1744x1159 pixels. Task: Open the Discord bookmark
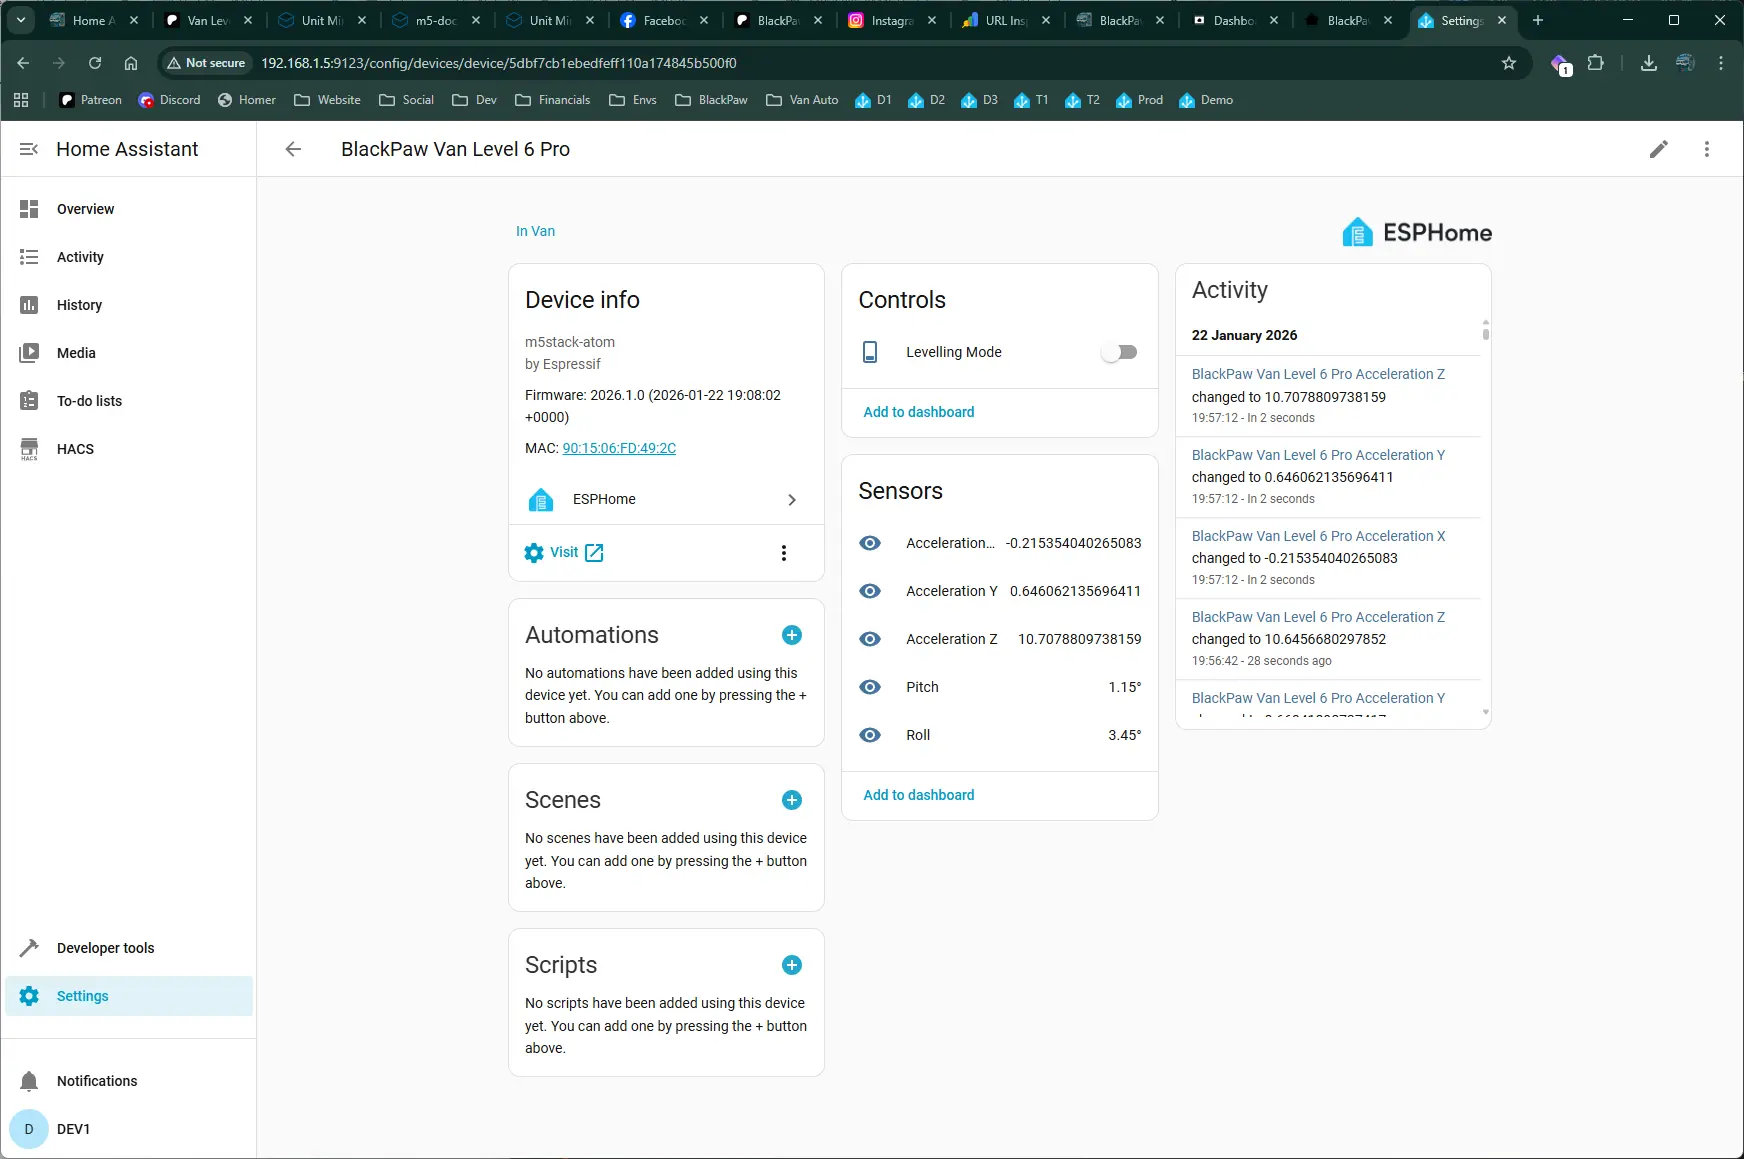(x=170, y=100)
